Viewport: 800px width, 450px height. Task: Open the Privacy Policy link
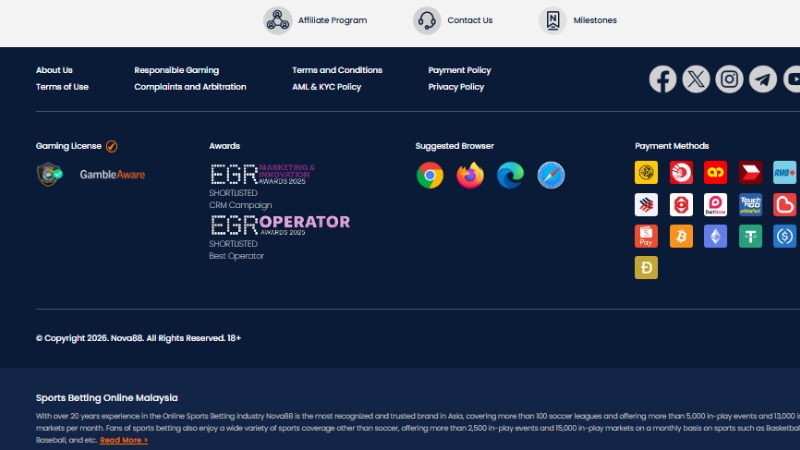(456, 87)
